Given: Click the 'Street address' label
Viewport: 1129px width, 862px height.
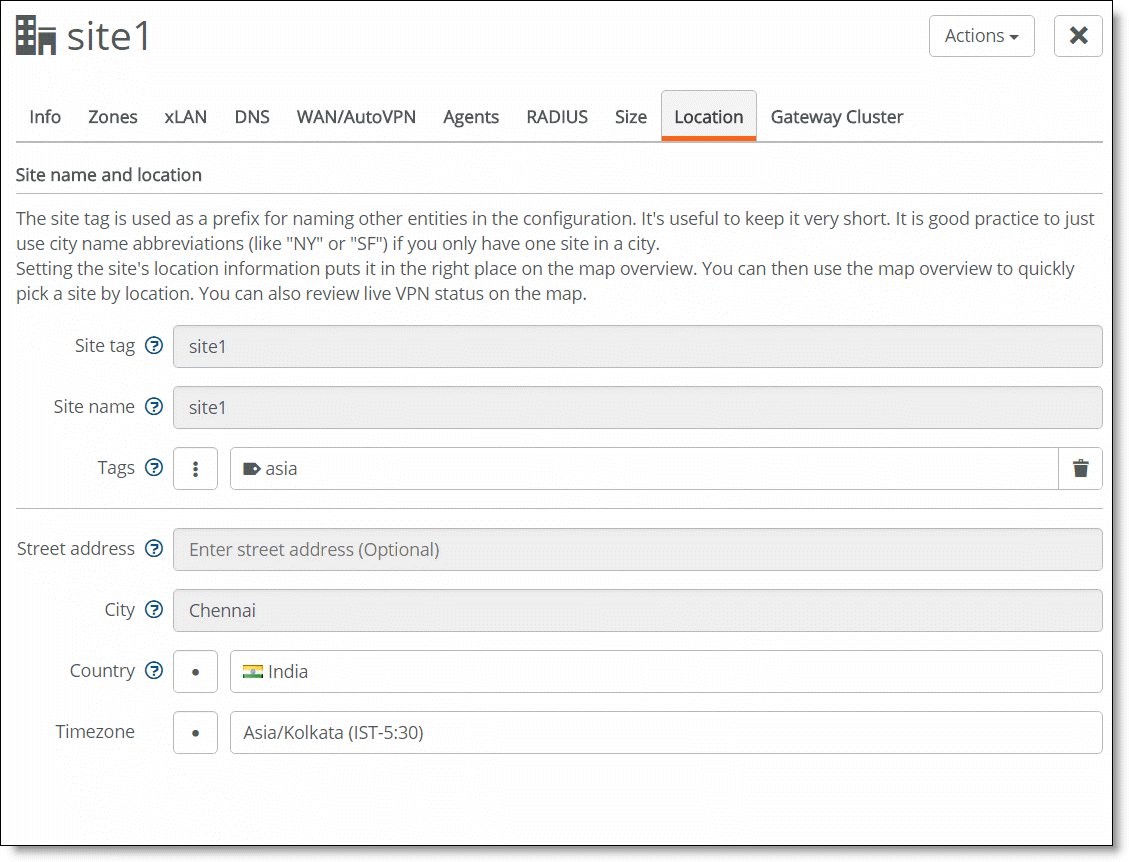Looking at the screenshot, I should (x=76, y=549).
